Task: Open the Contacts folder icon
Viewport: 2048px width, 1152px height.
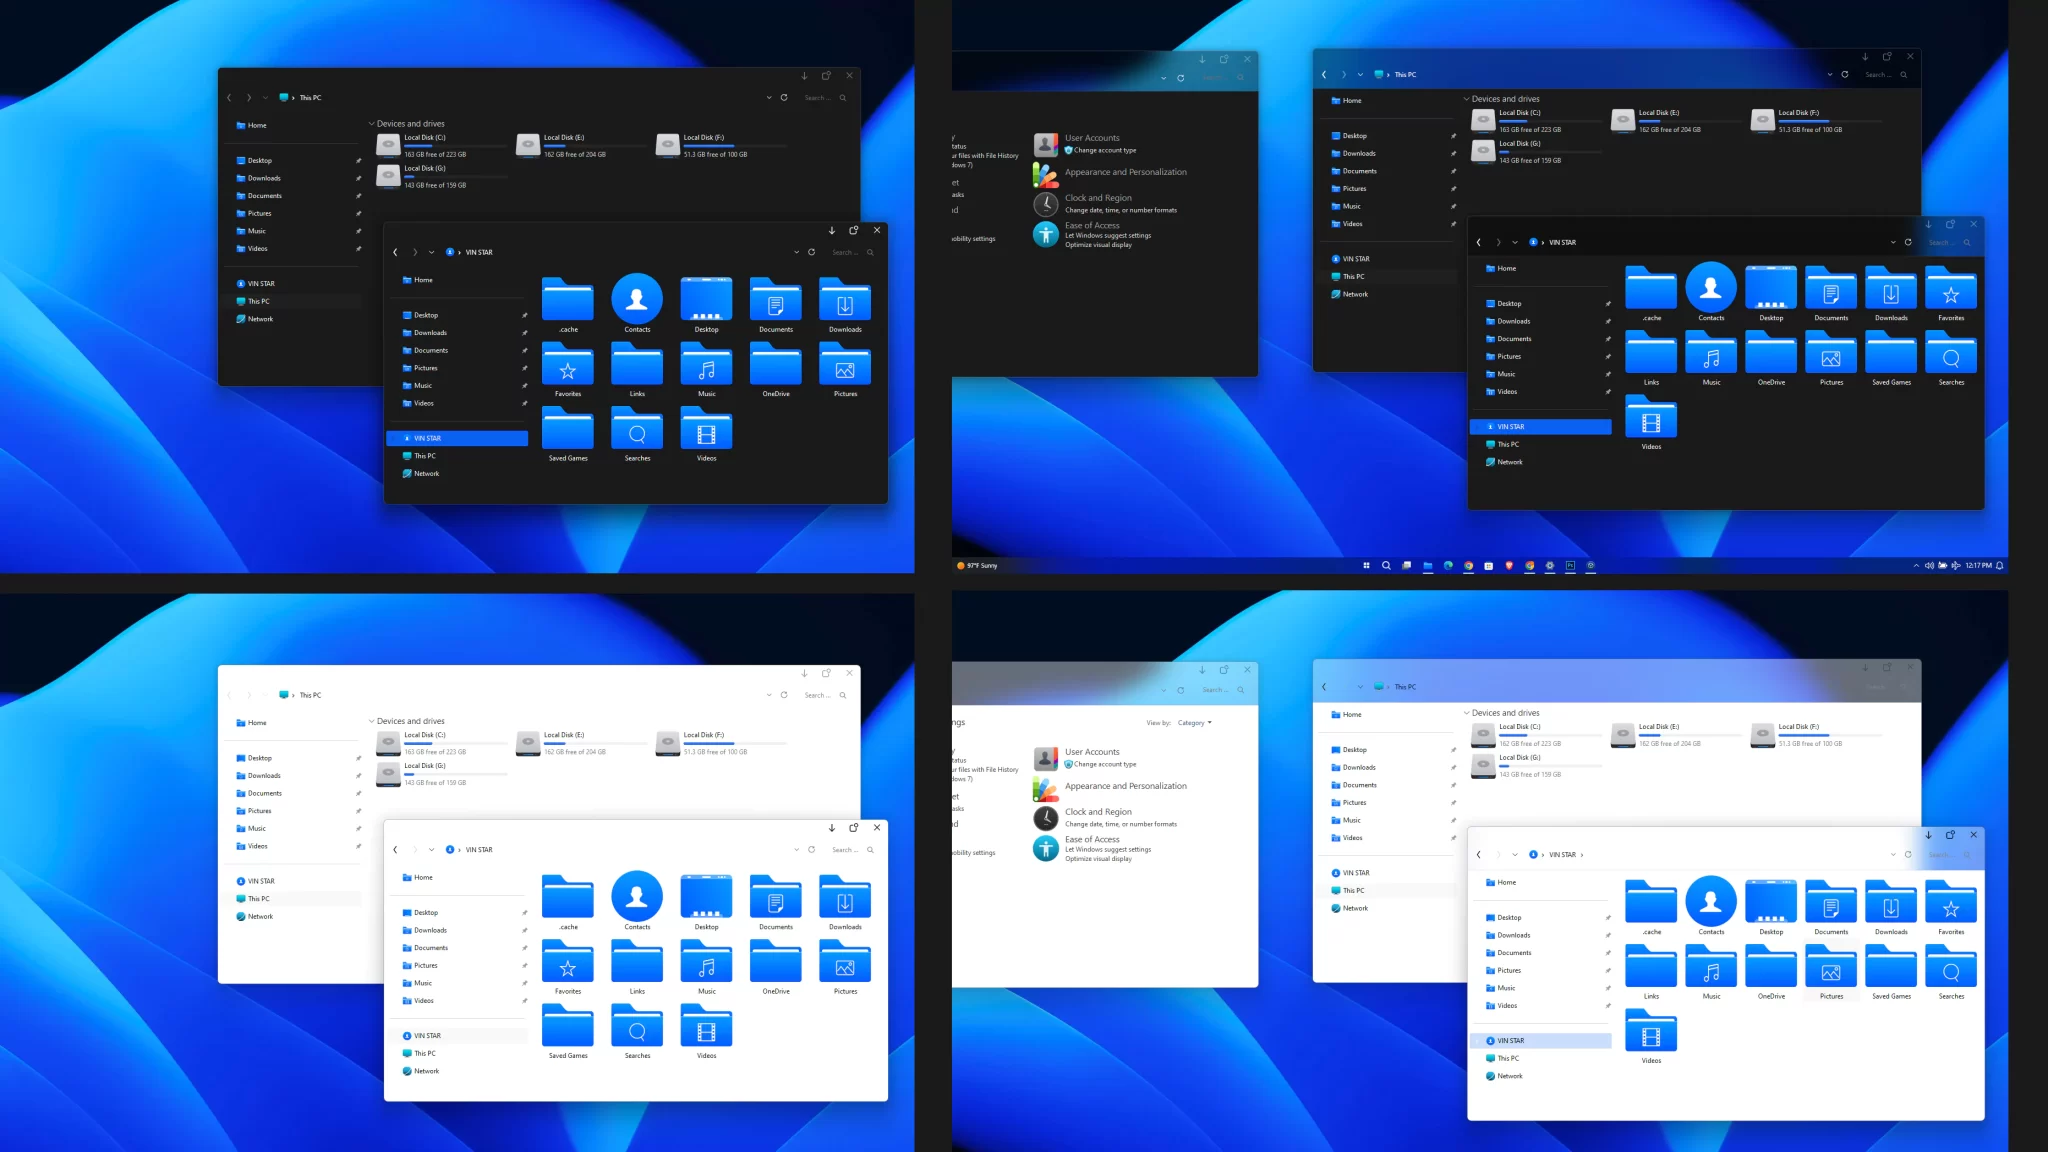Action: 636,300
